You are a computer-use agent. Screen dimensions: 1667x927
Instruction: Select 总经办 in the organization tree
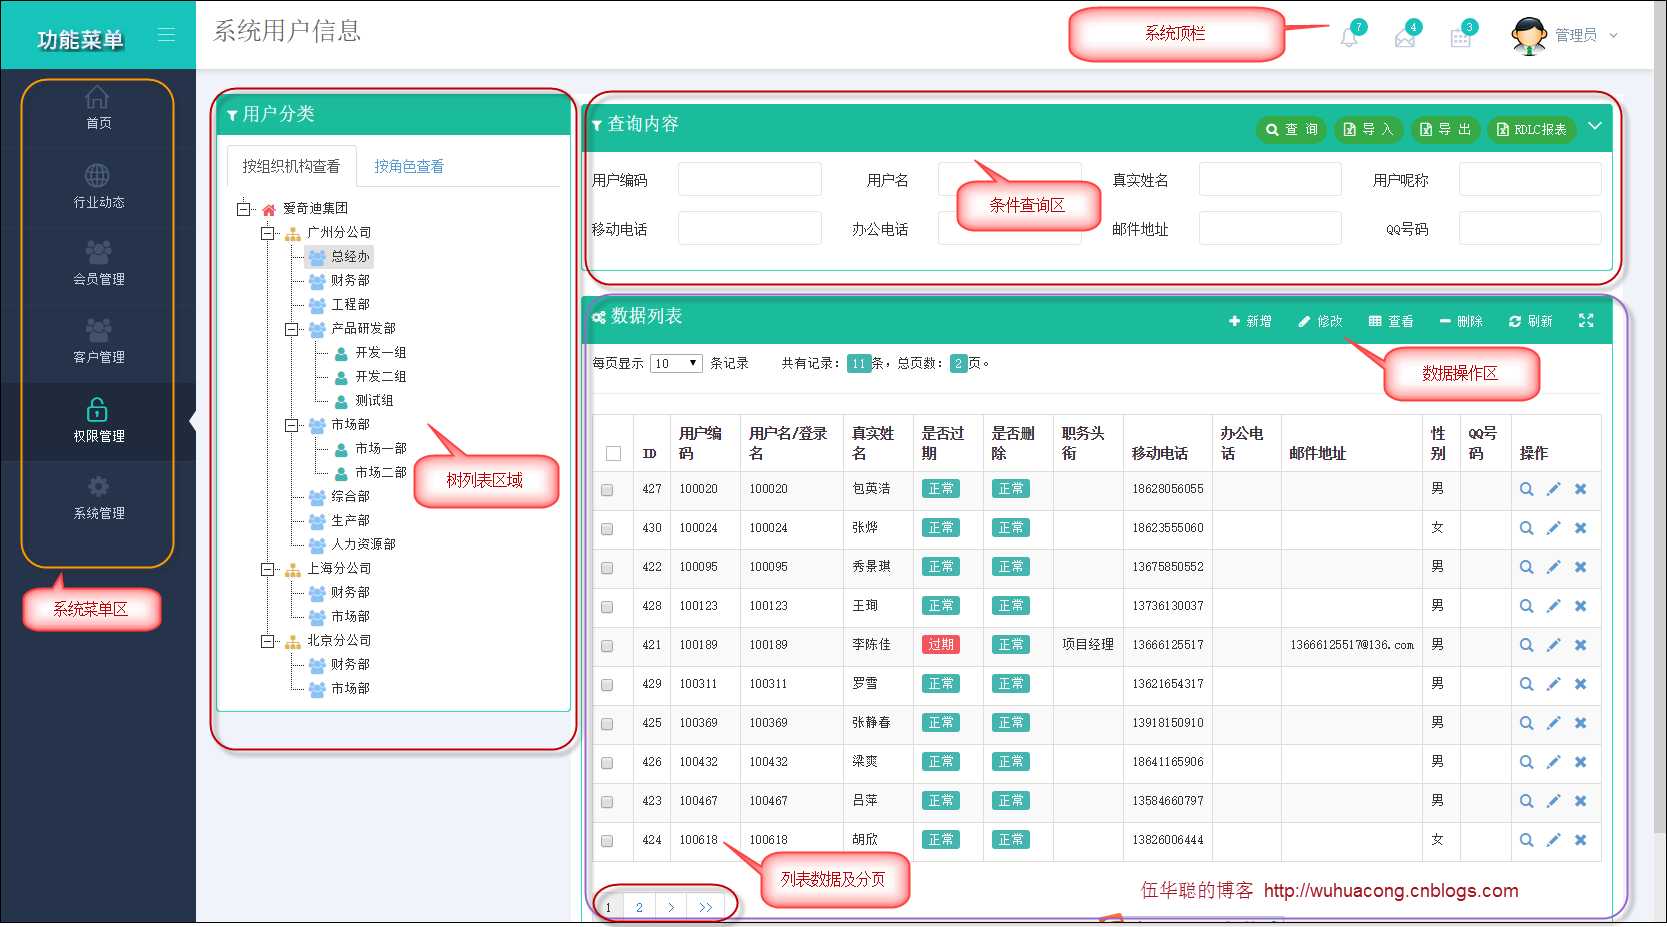340,256
